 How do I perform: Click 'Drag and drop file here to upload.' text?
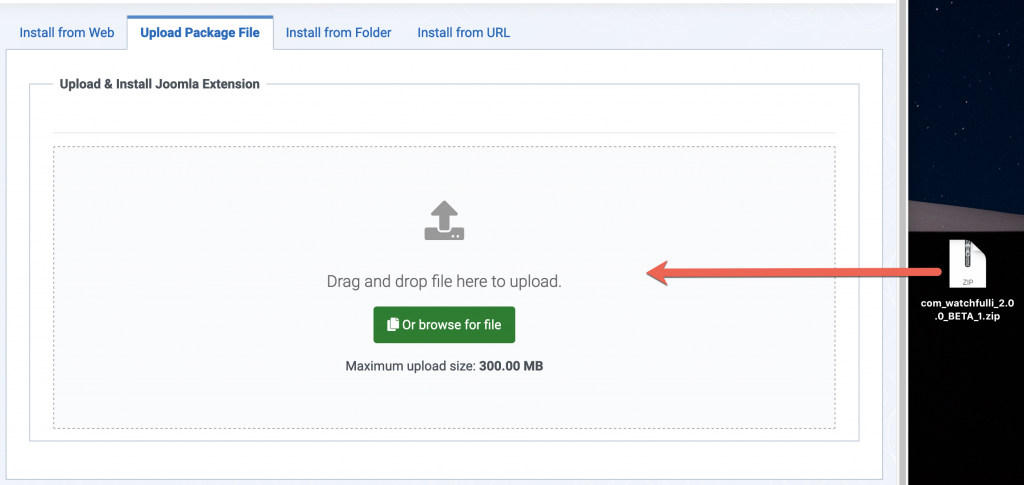444,282
